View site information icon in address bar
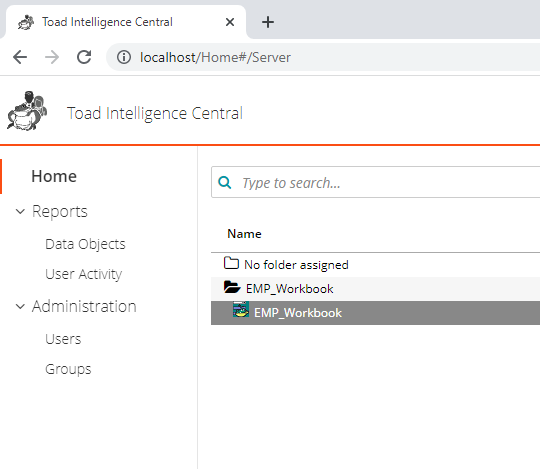The image size is (540, 469). point(124,57)
